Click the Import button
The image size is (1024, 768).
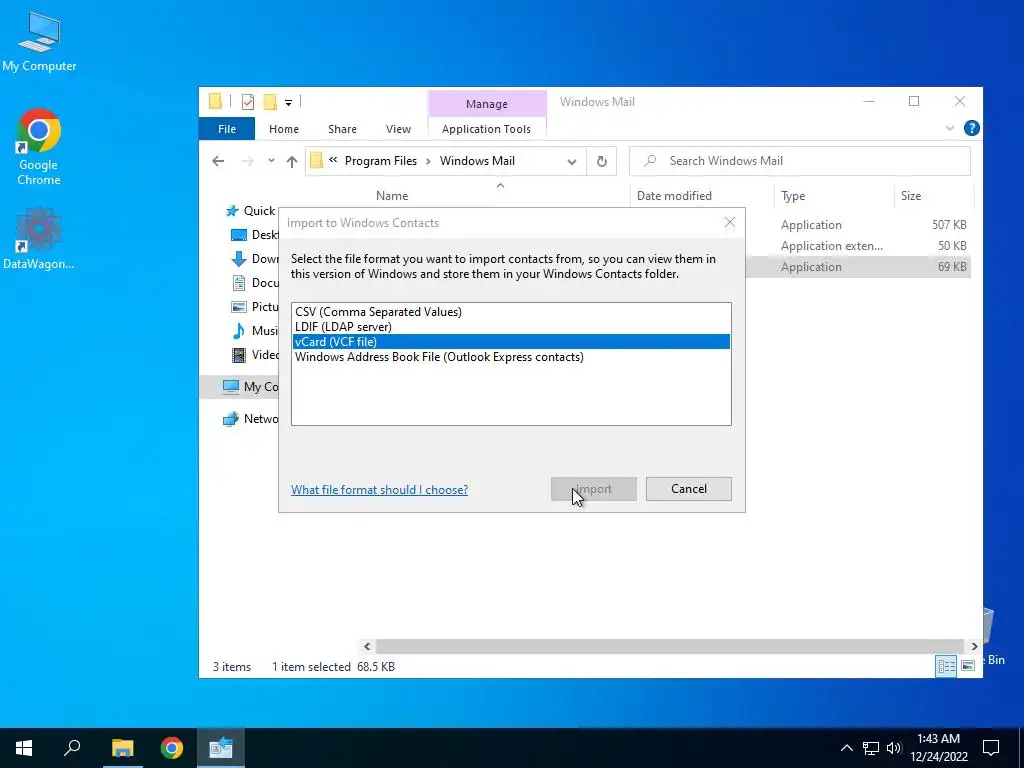(x=594, y=489)
